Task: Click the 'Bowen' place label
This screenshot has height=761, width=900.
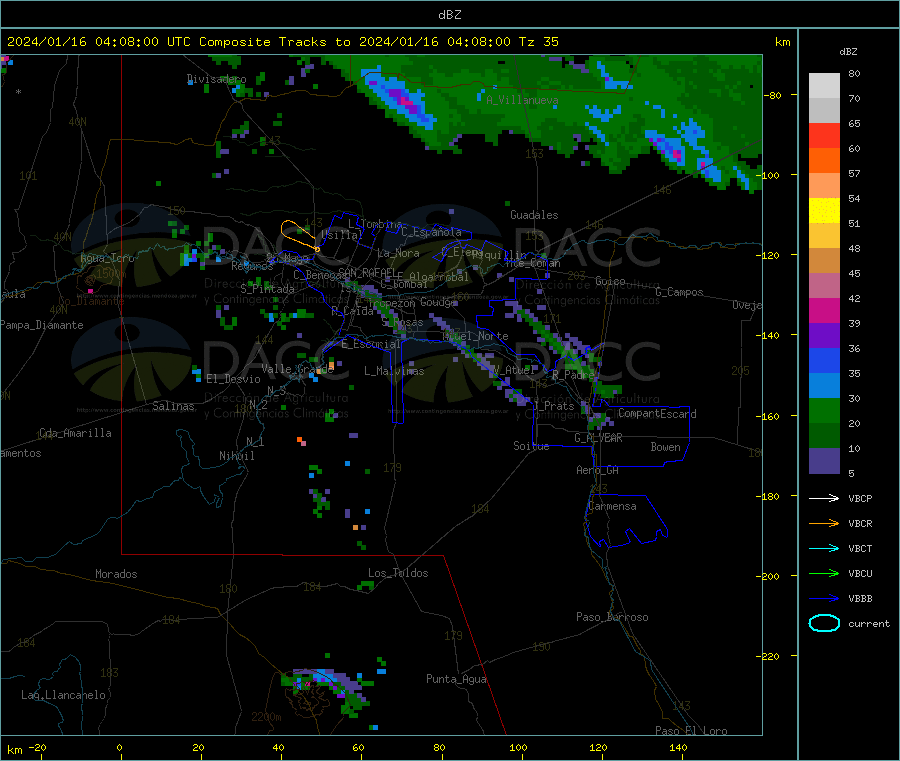Action: point(665,446)
